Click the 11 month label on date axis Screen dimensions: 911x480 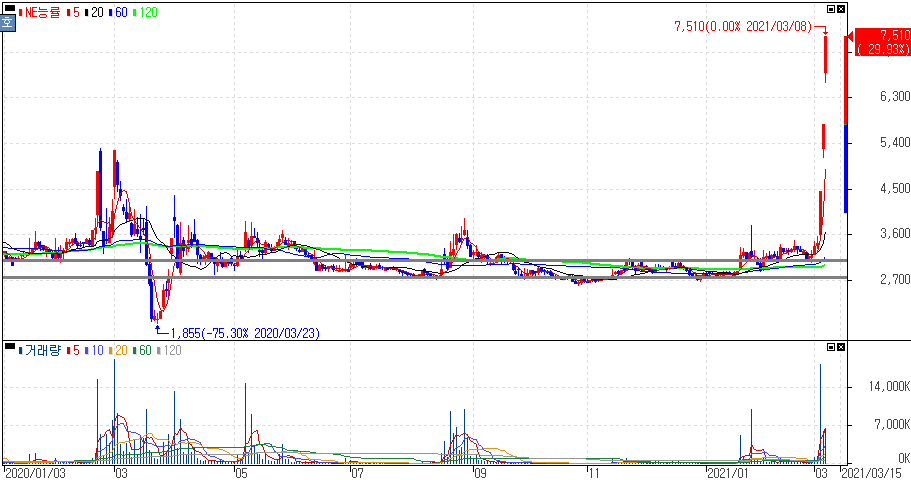tap(593, 473)
